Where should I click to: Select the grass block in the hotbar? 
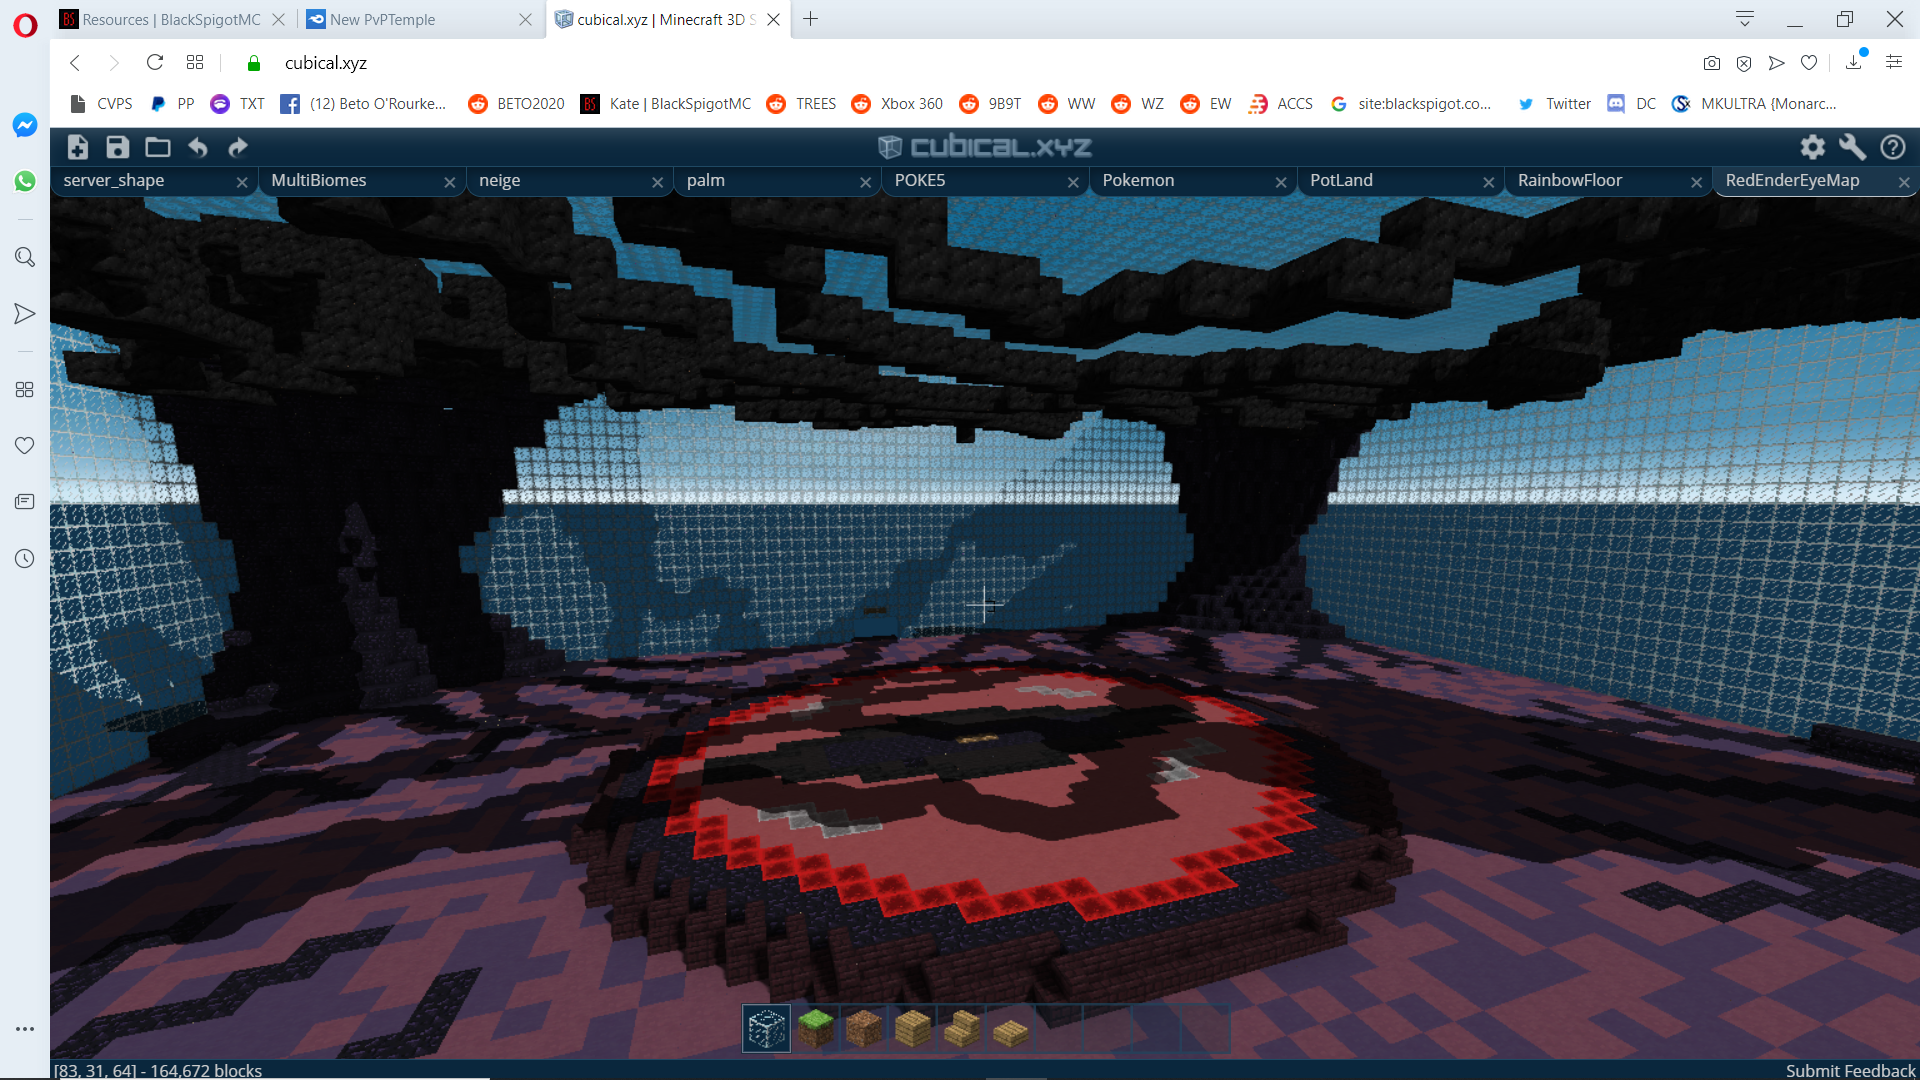pyautogui.click(x=816, y=1028)
